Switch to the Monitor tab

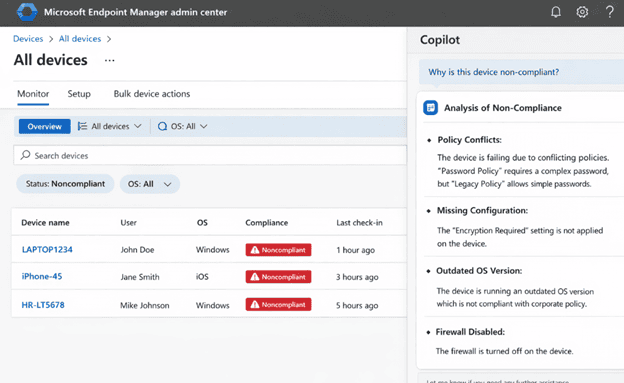click(33, 94)
